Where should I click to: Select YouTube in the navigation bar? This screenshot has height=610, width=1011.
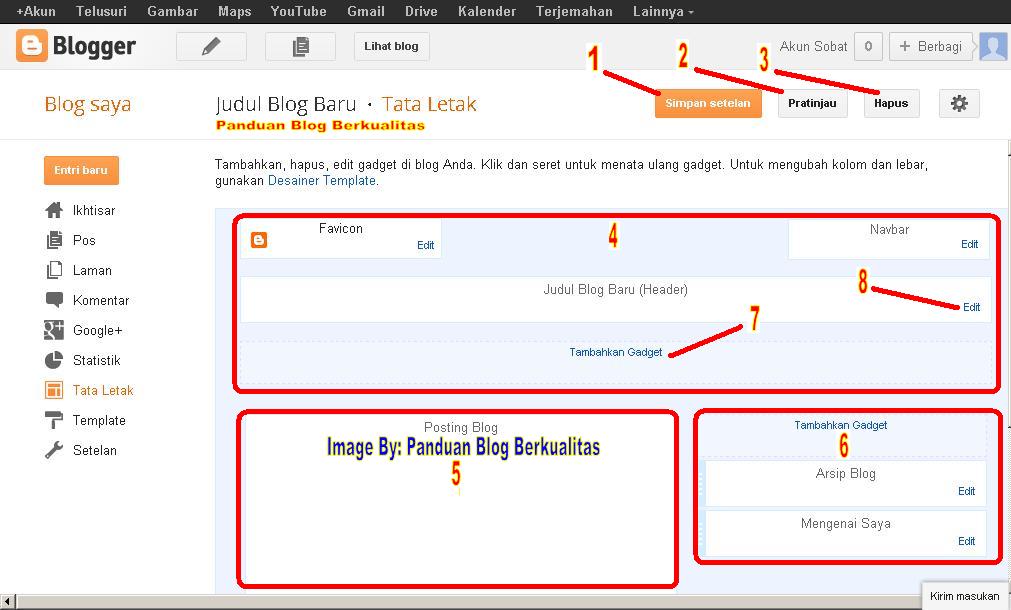pos(298,11)
